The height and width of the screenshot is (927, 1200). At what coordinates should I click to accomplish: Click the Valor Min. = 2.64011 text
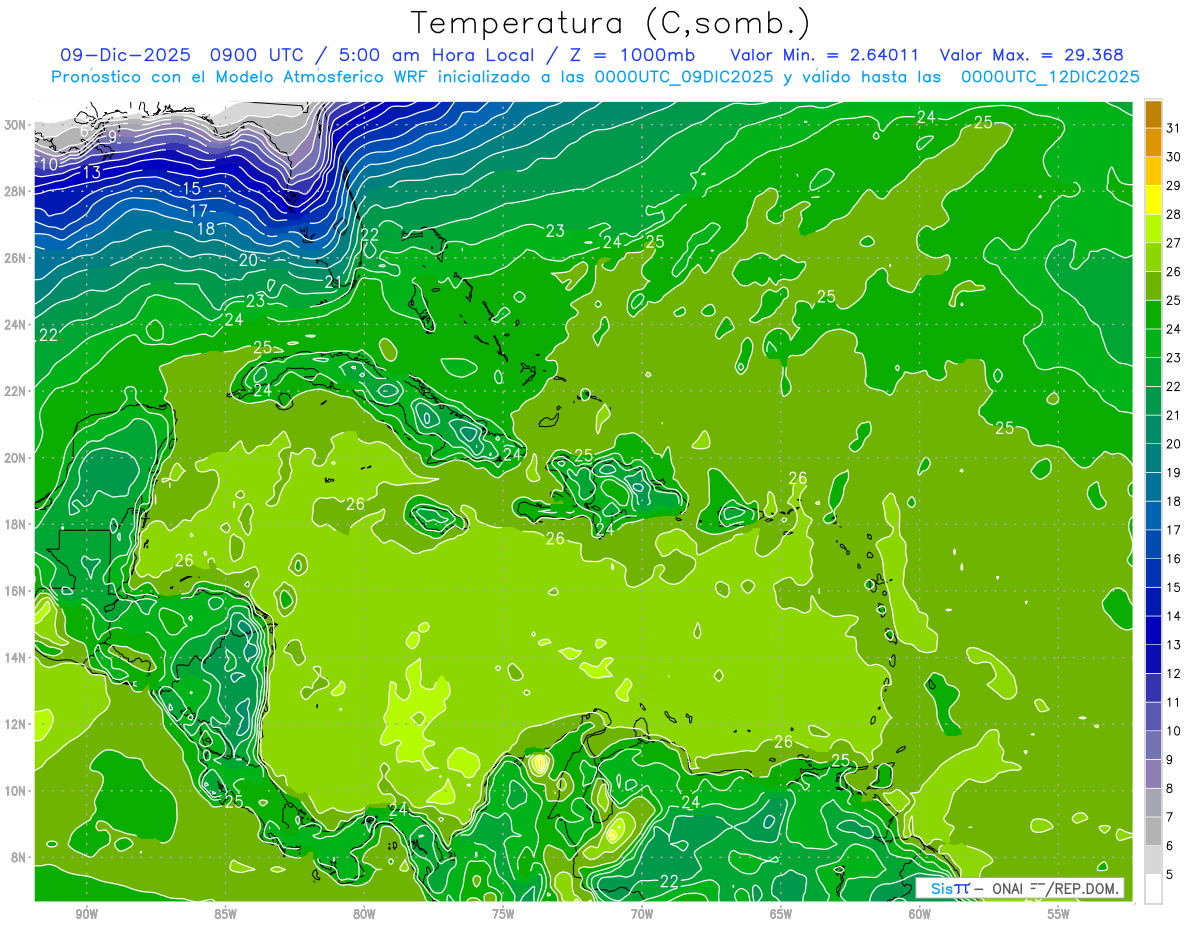point(824,55)
